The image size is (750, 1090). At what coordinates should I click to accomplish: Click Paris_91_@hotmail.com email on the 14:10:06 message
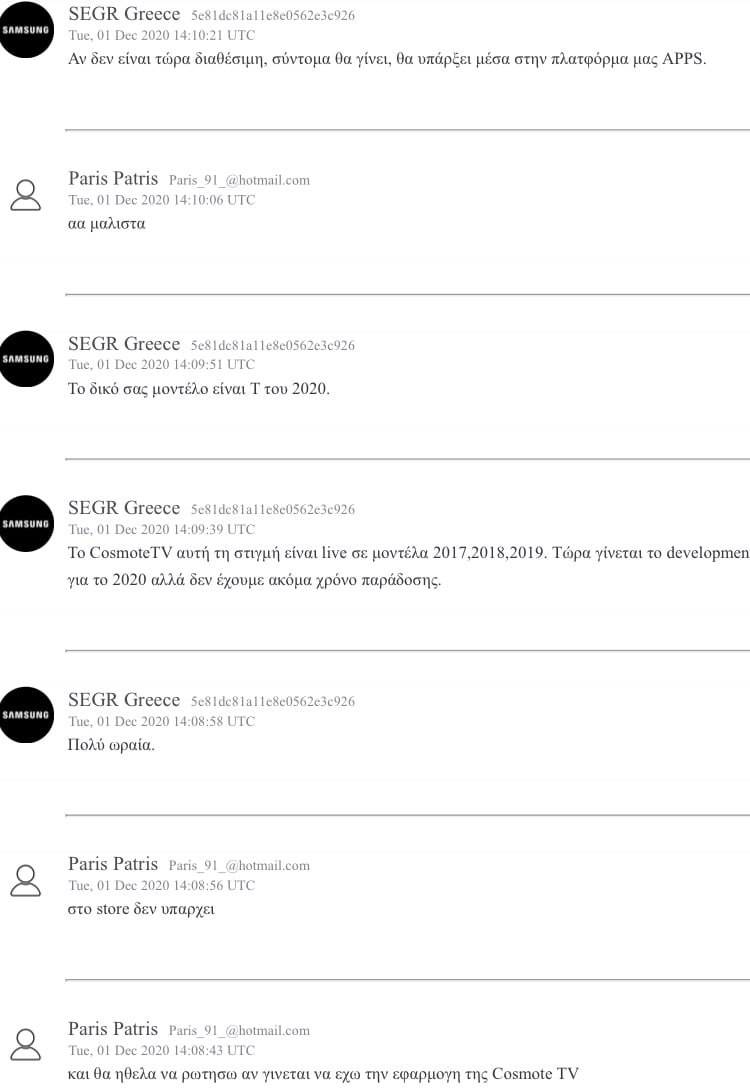tap(239, 181)
